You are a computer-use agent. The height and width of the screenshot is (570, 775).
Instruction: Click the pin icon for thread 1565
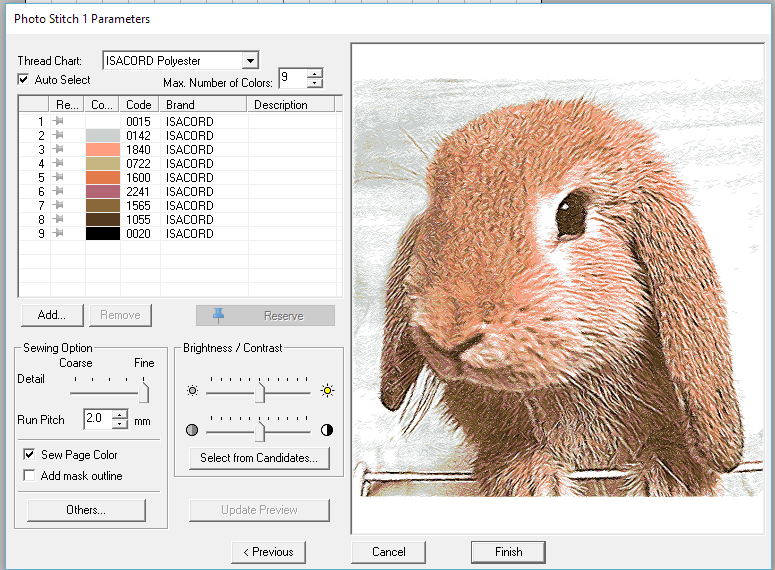[58, 206]
